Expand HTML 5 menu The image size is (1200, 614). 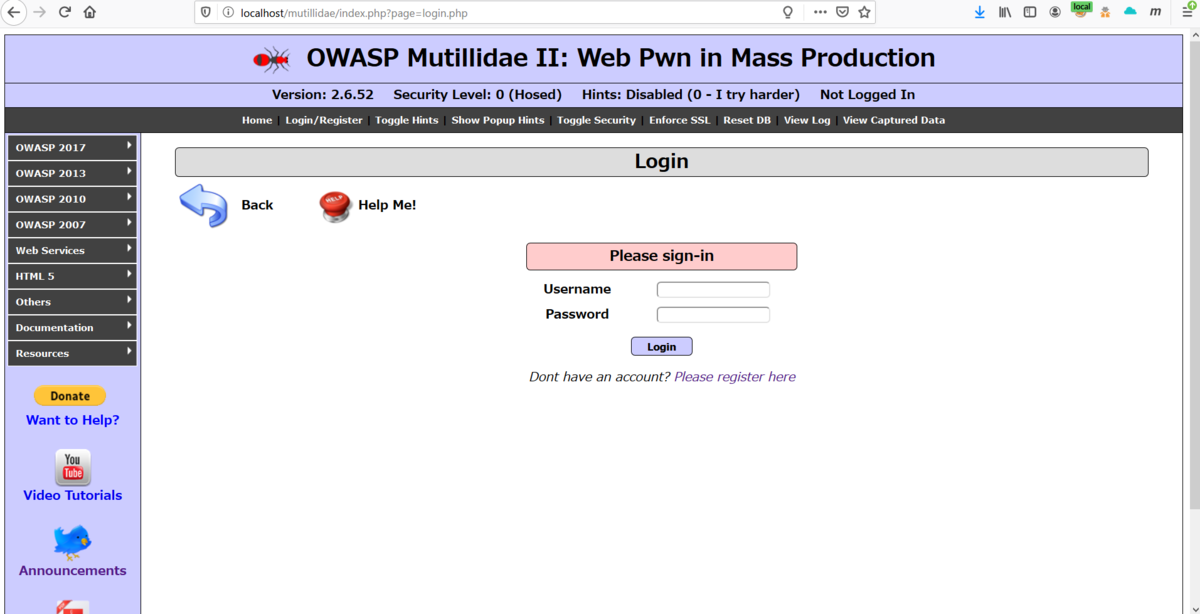(x=72, y=276)
